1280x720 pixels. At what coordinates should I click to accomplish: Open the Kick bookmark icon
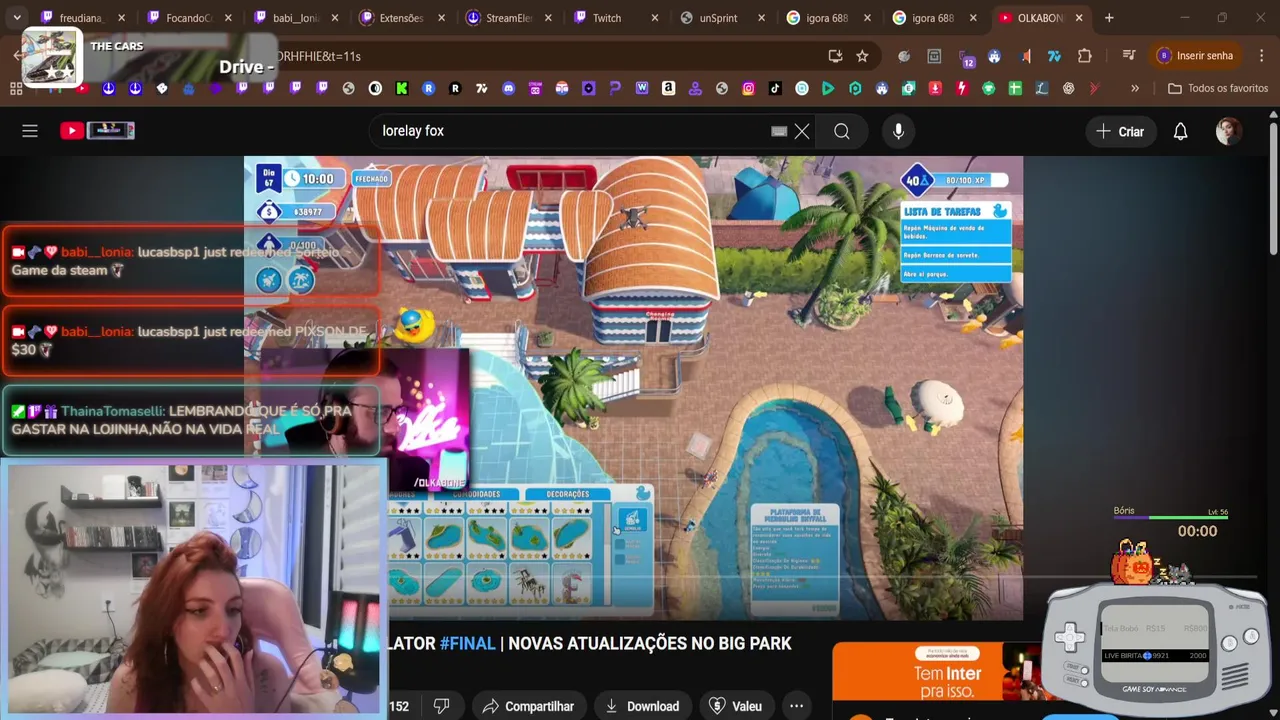click(x=401, y=89)
